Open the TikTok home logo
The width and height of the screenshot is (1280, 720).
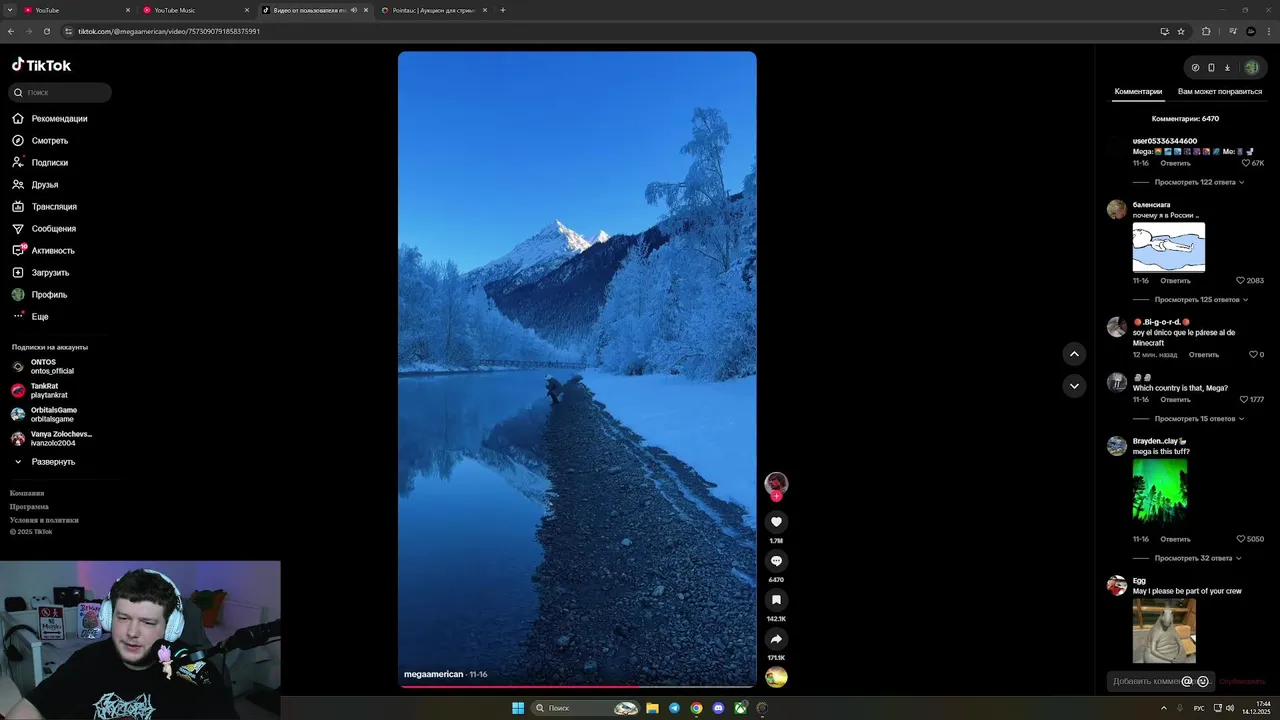pos(41,65)
